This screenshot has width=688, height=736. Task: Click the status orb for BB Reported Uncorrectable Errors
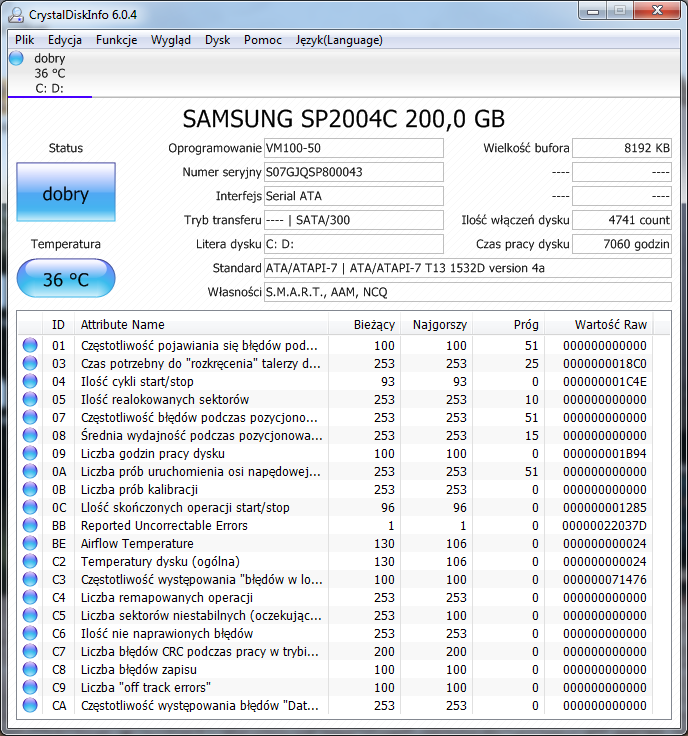[x=30, y=525]
